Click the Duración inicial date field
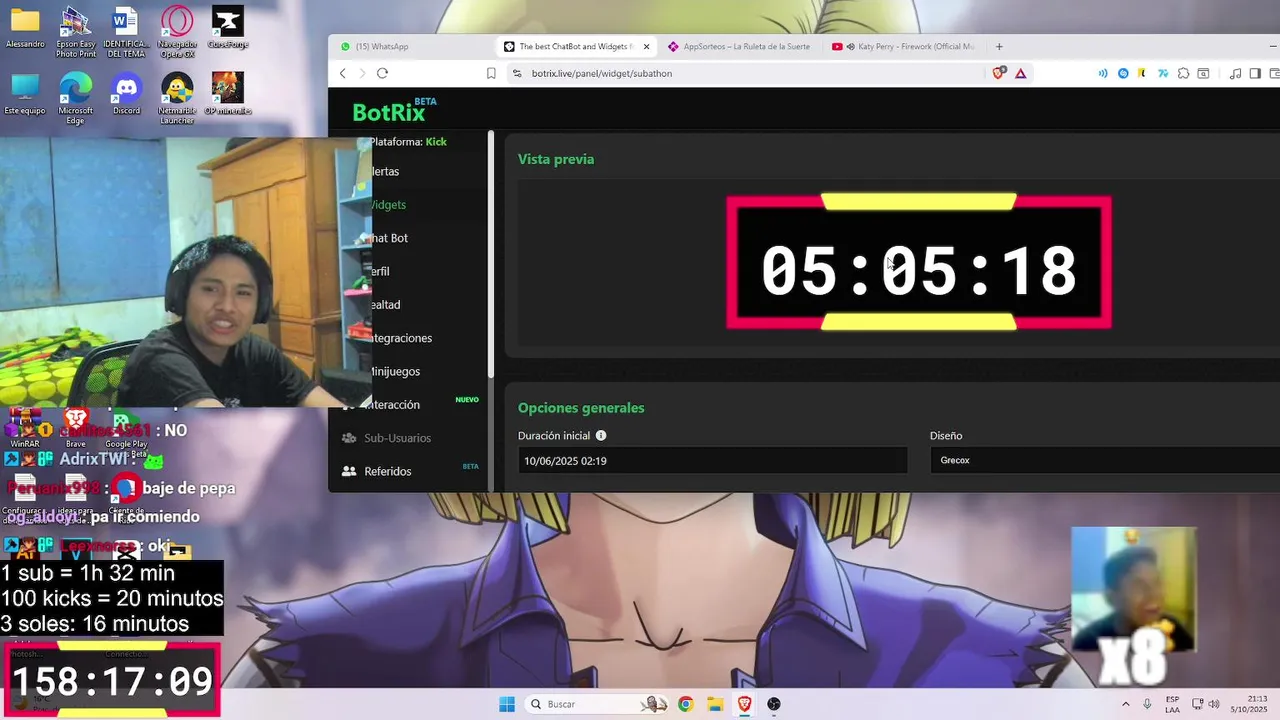The image size is (1280, 720). 712,461
